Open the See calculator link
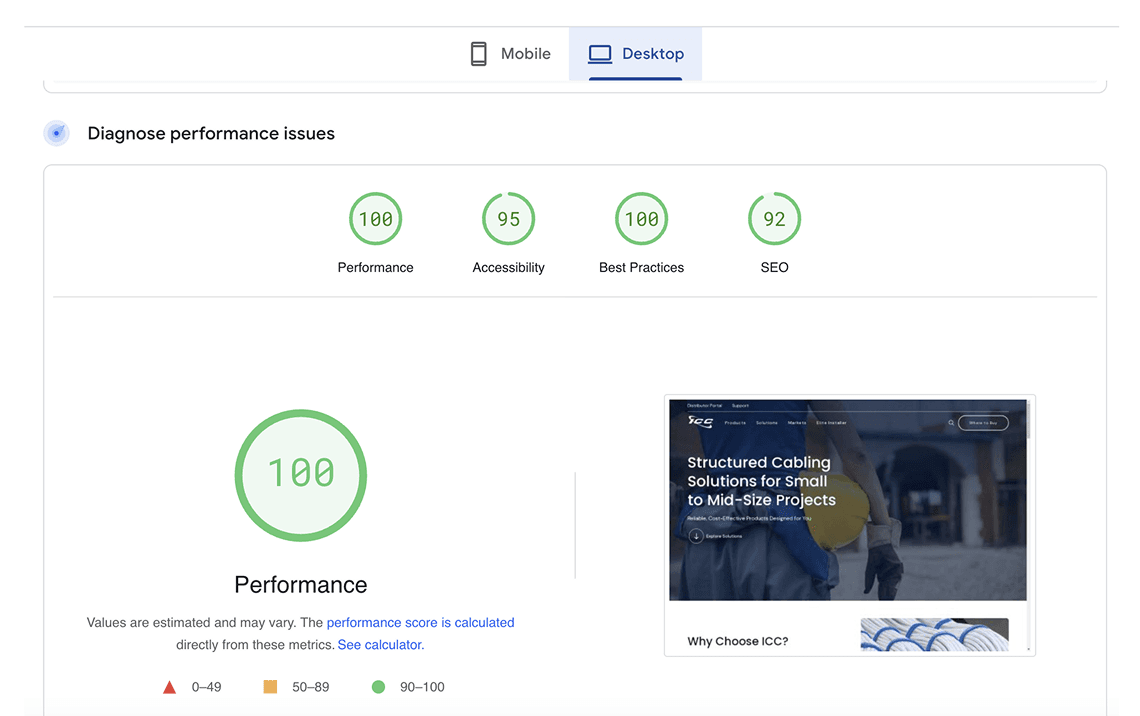1140x716 pixels. 380,645
